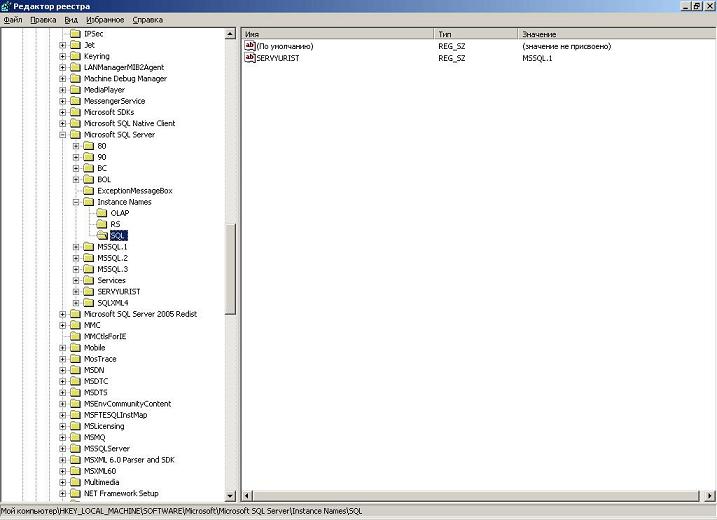This screenshot has width=717, height=520.
Task: Click the tree scrollbar up arrow
Action: [x=230, y=34]
